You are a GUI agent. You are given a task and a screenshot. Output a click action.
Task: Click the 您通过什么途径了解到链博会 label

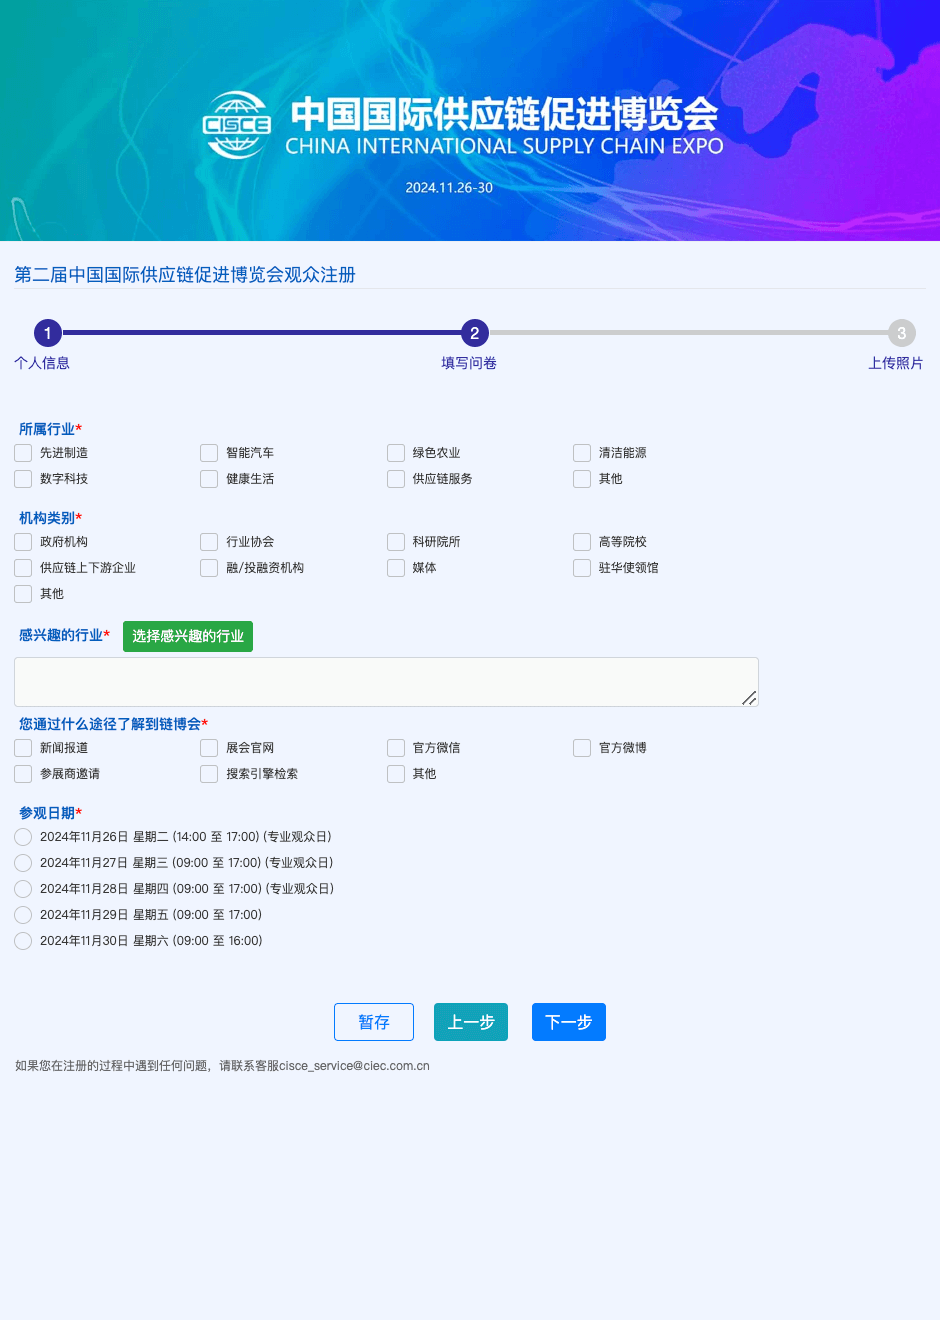click(110, 724)
